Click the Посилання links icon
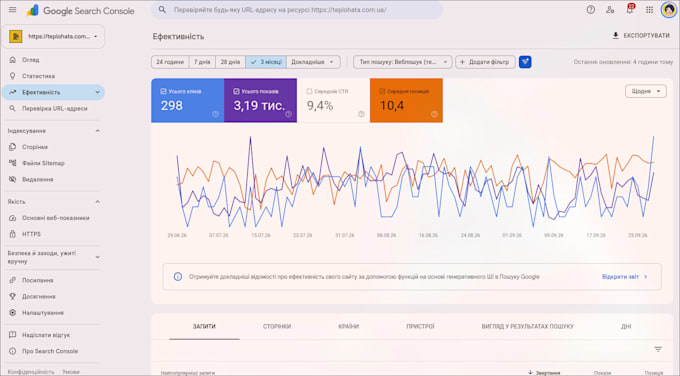 [x=13, y=280]
